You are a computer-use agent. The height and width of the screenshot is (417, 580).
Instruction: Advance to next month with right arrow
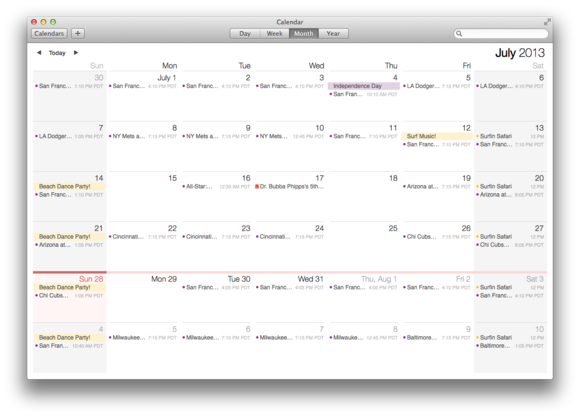76,53
